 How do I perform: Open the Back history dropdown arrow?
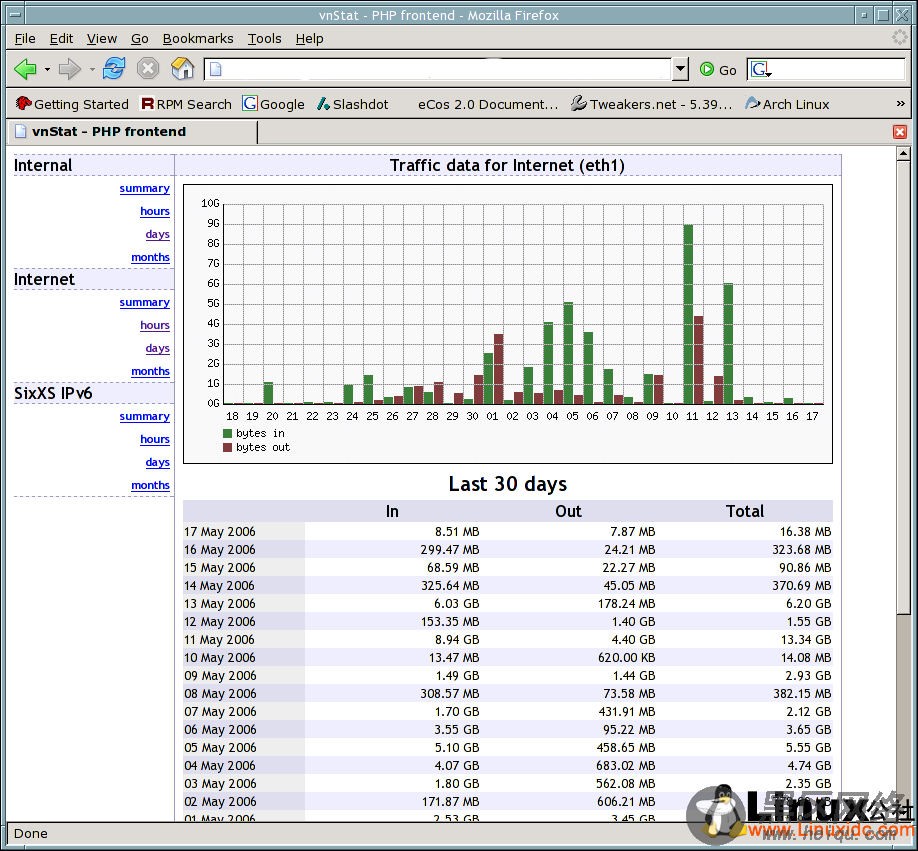point(47,70)
